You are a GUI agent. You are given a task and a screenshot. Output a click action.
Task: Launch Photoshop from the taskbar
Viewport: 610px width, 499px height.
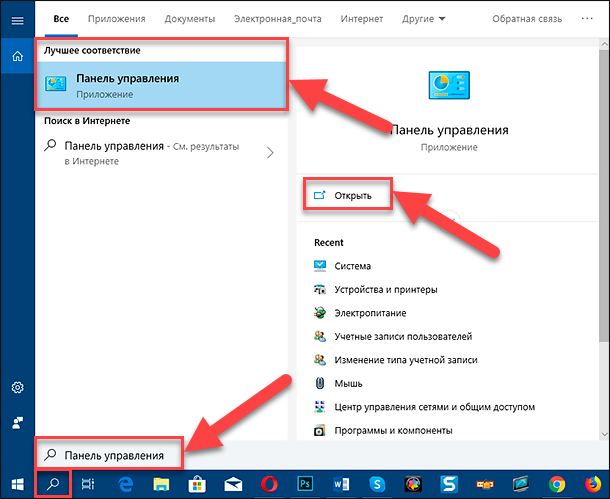305,484
